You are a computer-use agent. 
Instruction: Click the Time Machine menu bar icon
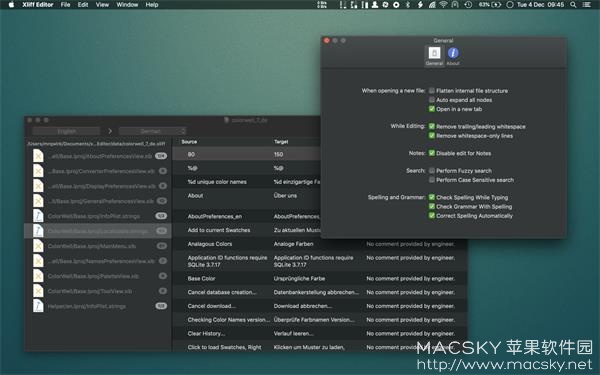(x=468, y=5)
